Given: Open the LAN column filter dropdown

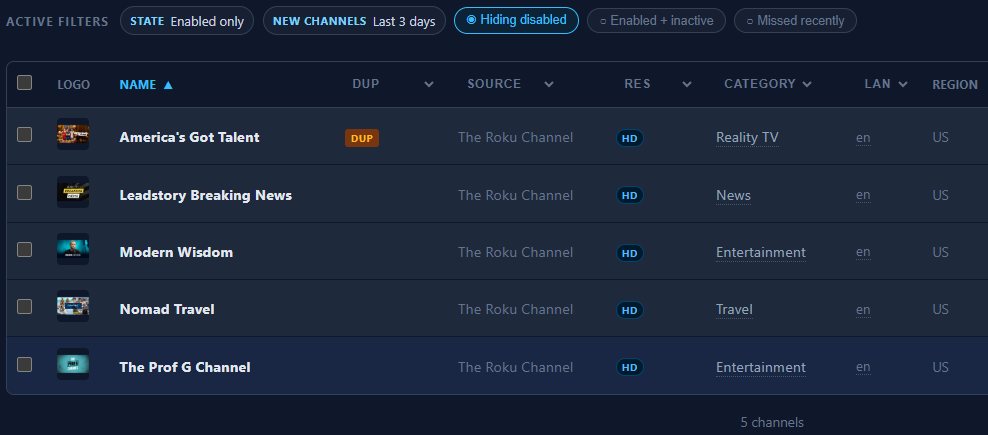Looking at the screenshot, I should click(903, 84).
